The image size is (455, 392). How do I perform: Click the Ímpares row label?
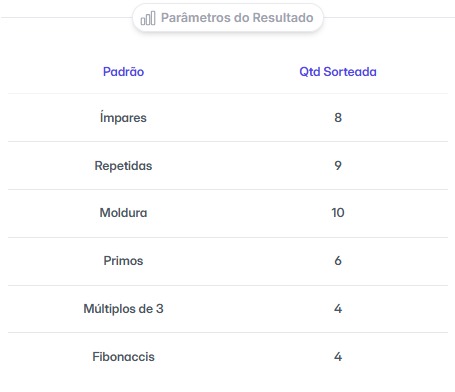(123, 117)
